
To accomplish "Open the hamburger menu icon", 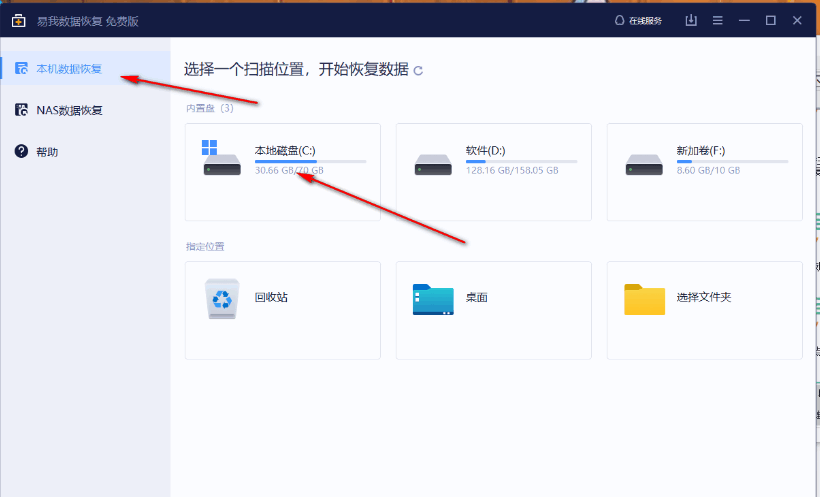I will pyautogui.click(x=718, y=20).
